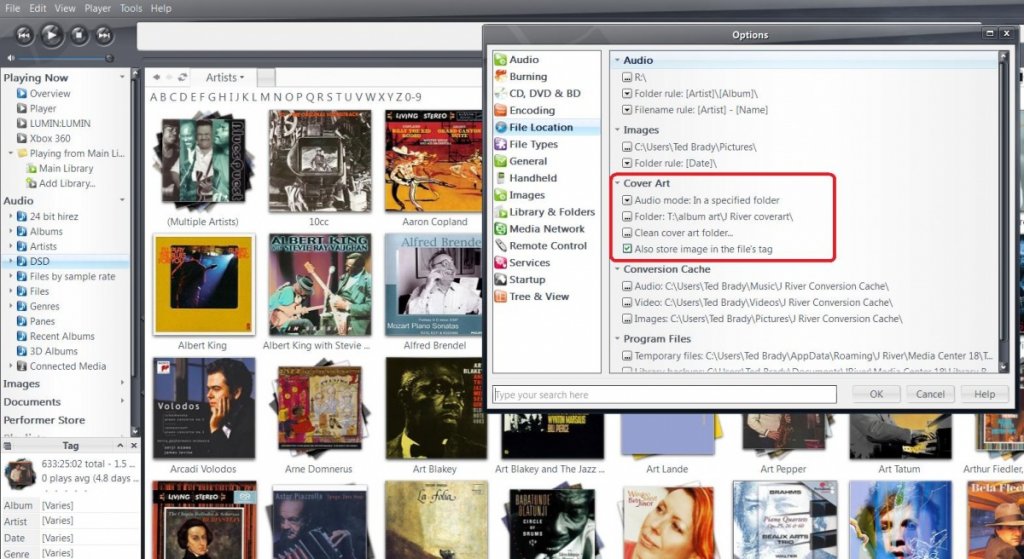Skip to next track button
The height and width of the screenshot is (559, 1024).
(104, 35)
